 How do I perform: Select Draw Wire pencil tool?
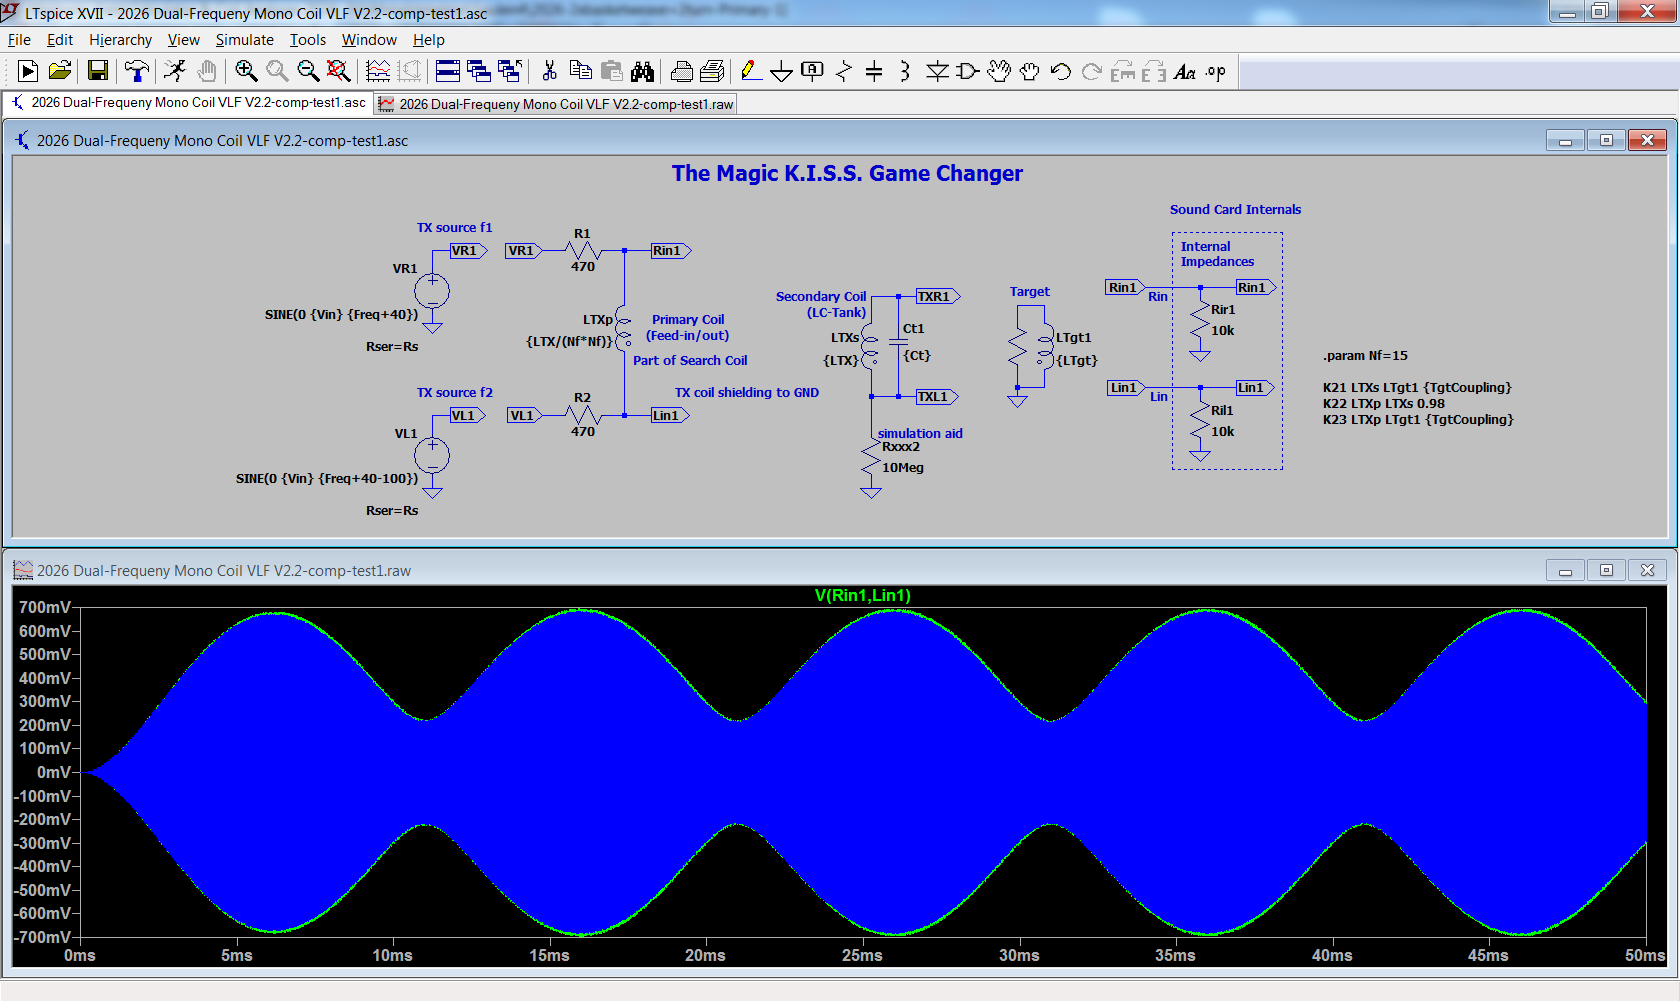[750, 71]
